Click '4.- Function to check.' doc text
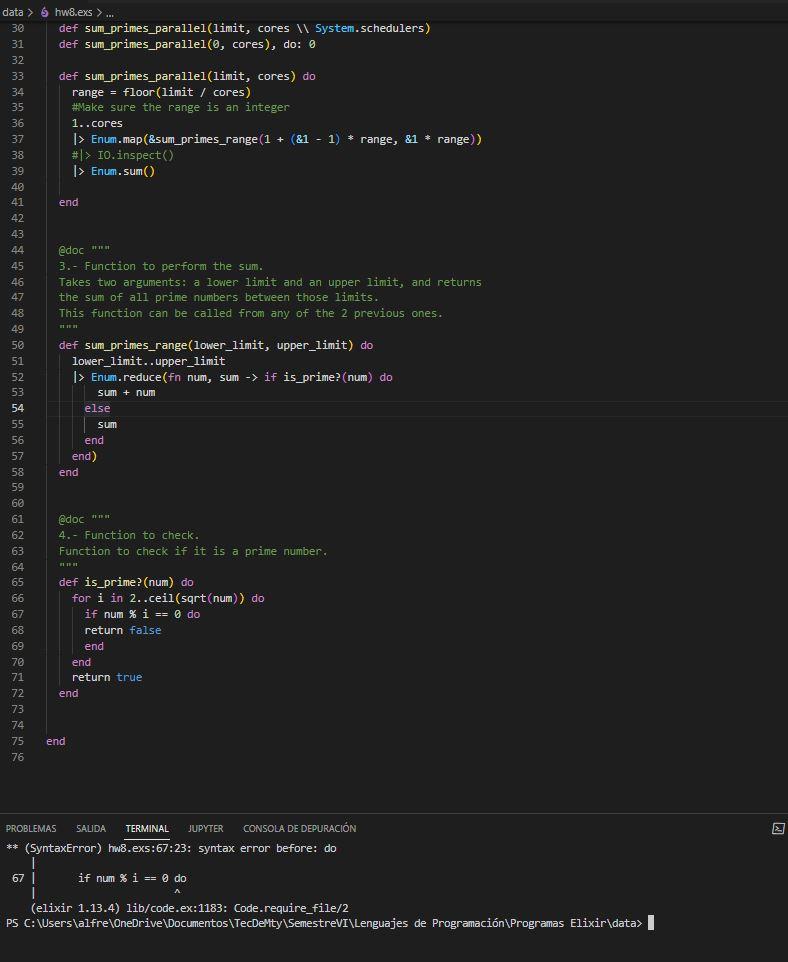Image resolution: width=788 pixels, height=962 pixels. click(129, 536)
